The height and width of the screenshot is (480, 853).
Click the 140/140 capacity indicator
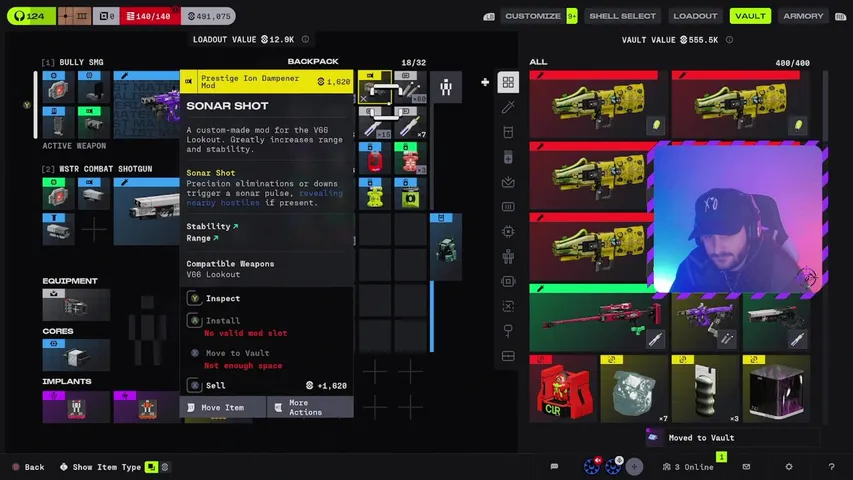point(149,16)
